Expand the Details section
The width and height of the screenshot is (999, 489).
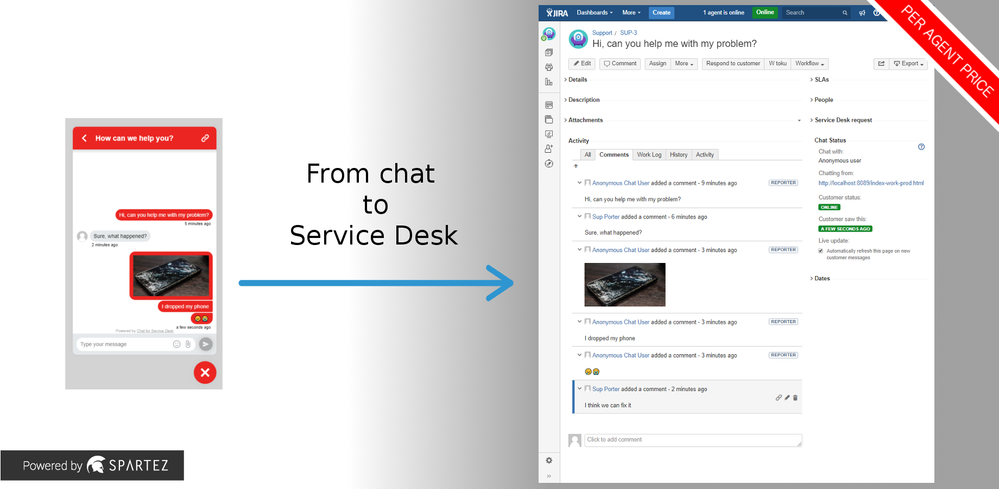click(x=576, y=80)
